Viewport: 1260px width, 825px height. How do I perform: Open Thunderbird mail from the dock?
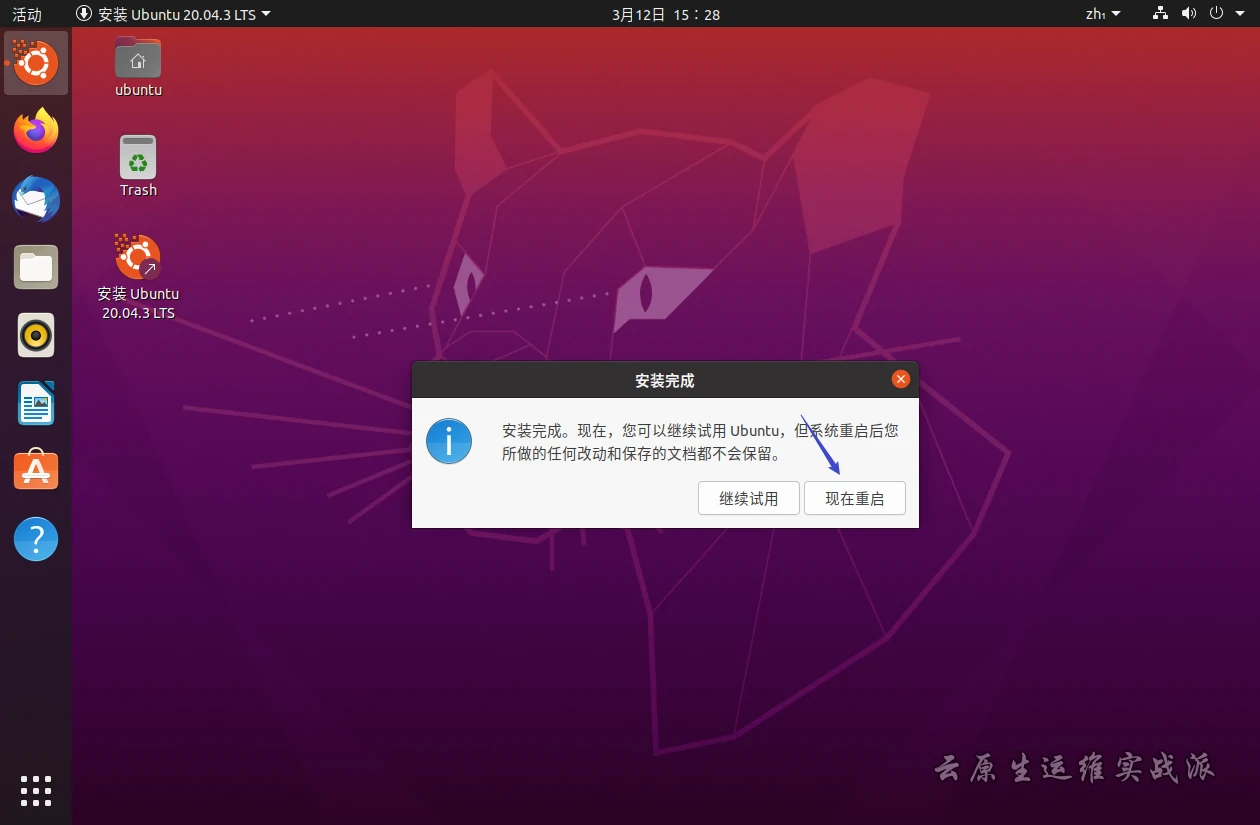36,199
